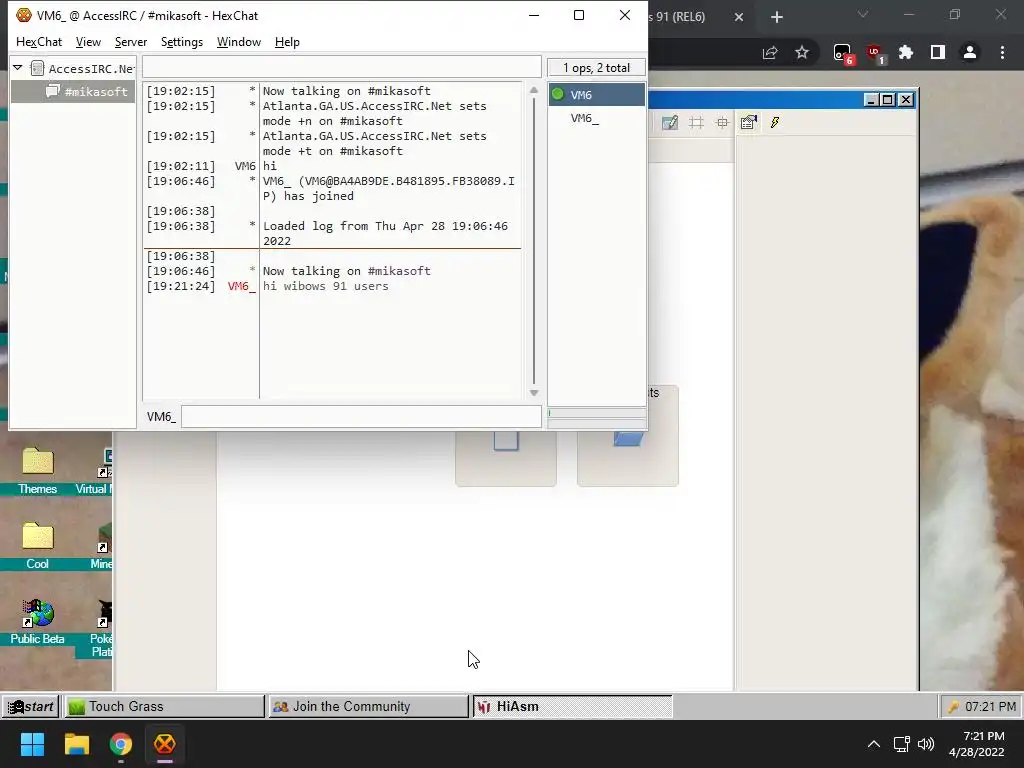This screenshot has width=1024, height=768.
Task: Open Chrome tab search chevron
Action: point(863,14)
